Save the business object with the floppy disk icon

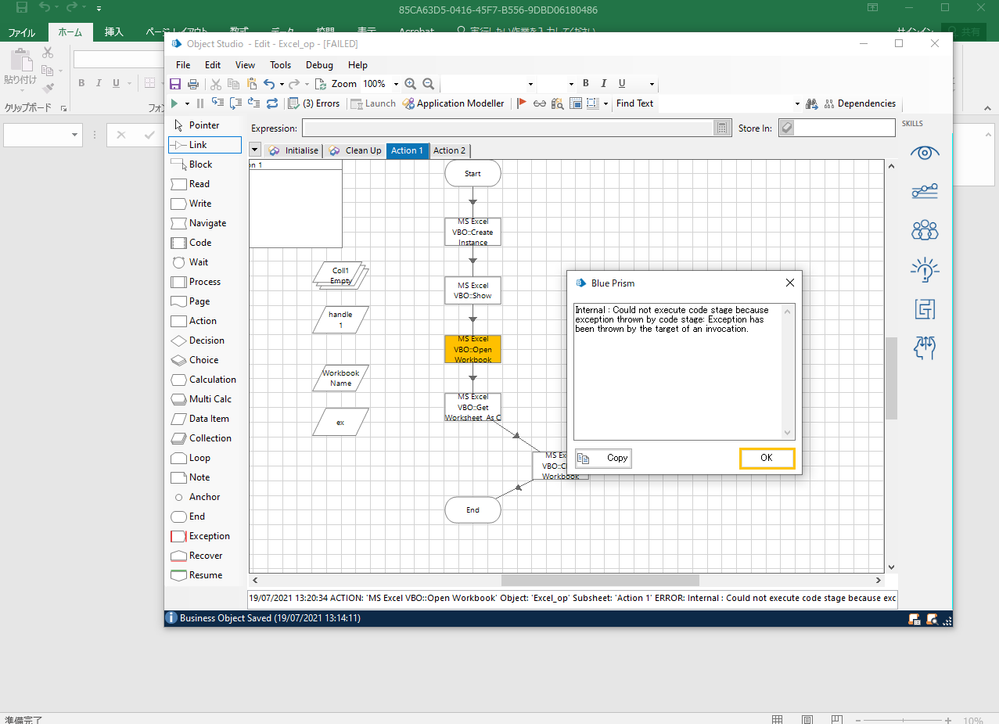pyautogui.click(x=175, y=84)
